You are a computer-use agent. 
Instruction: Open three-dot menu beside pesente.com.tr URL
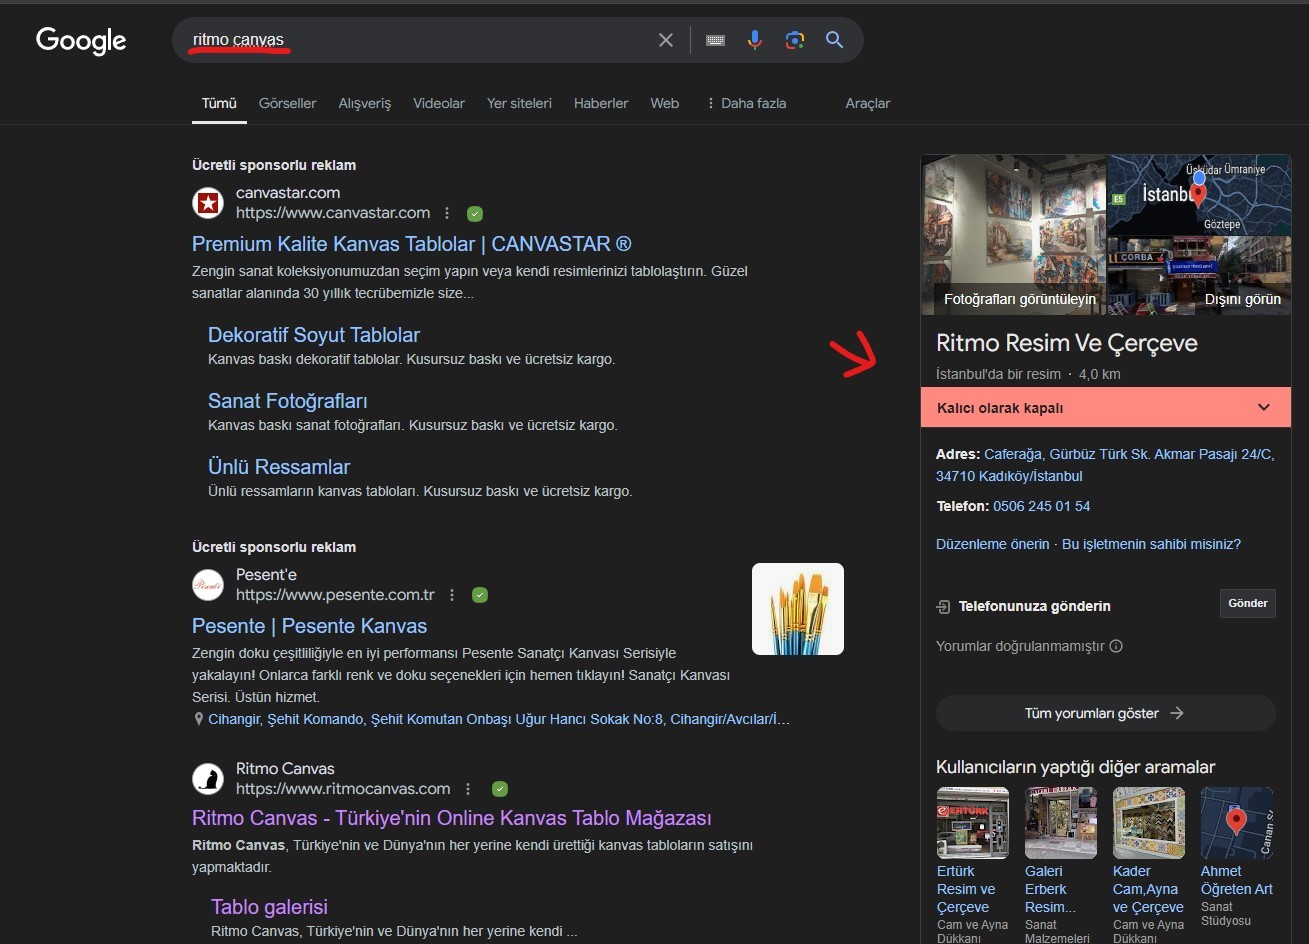[452, 595]
